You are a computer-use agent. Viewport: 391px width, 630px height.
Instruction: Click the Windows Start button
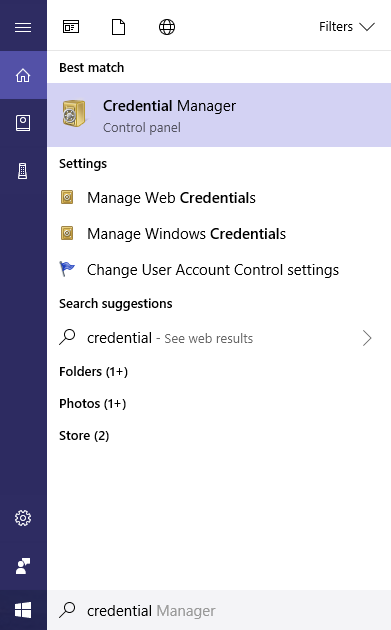(x=23, y=610)
